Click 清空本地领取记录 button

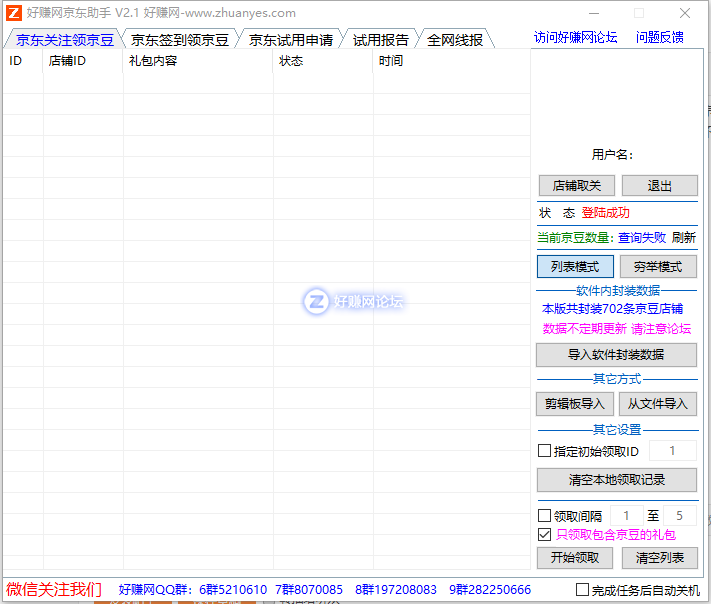[617, 480]
